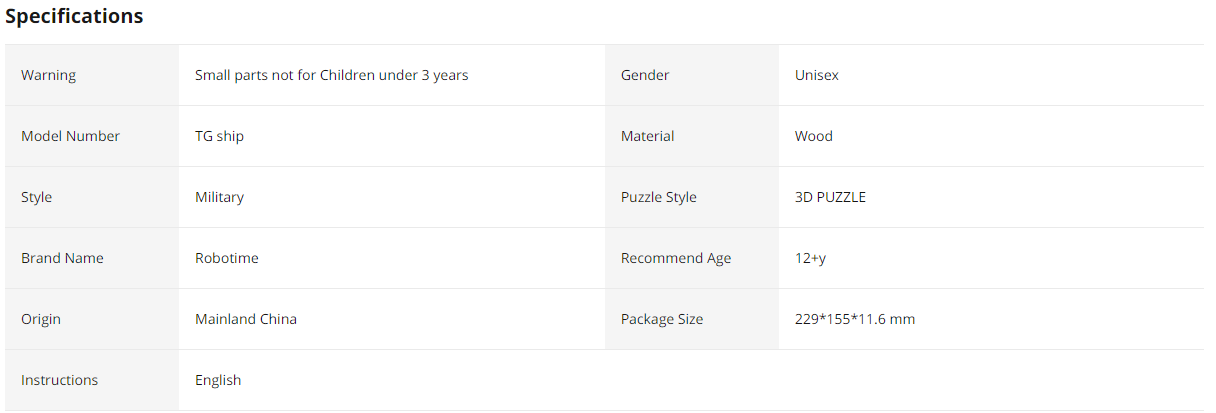Click the 12+y age value
This screenshot has width=1216, height=413.
(x=811, y=258)
